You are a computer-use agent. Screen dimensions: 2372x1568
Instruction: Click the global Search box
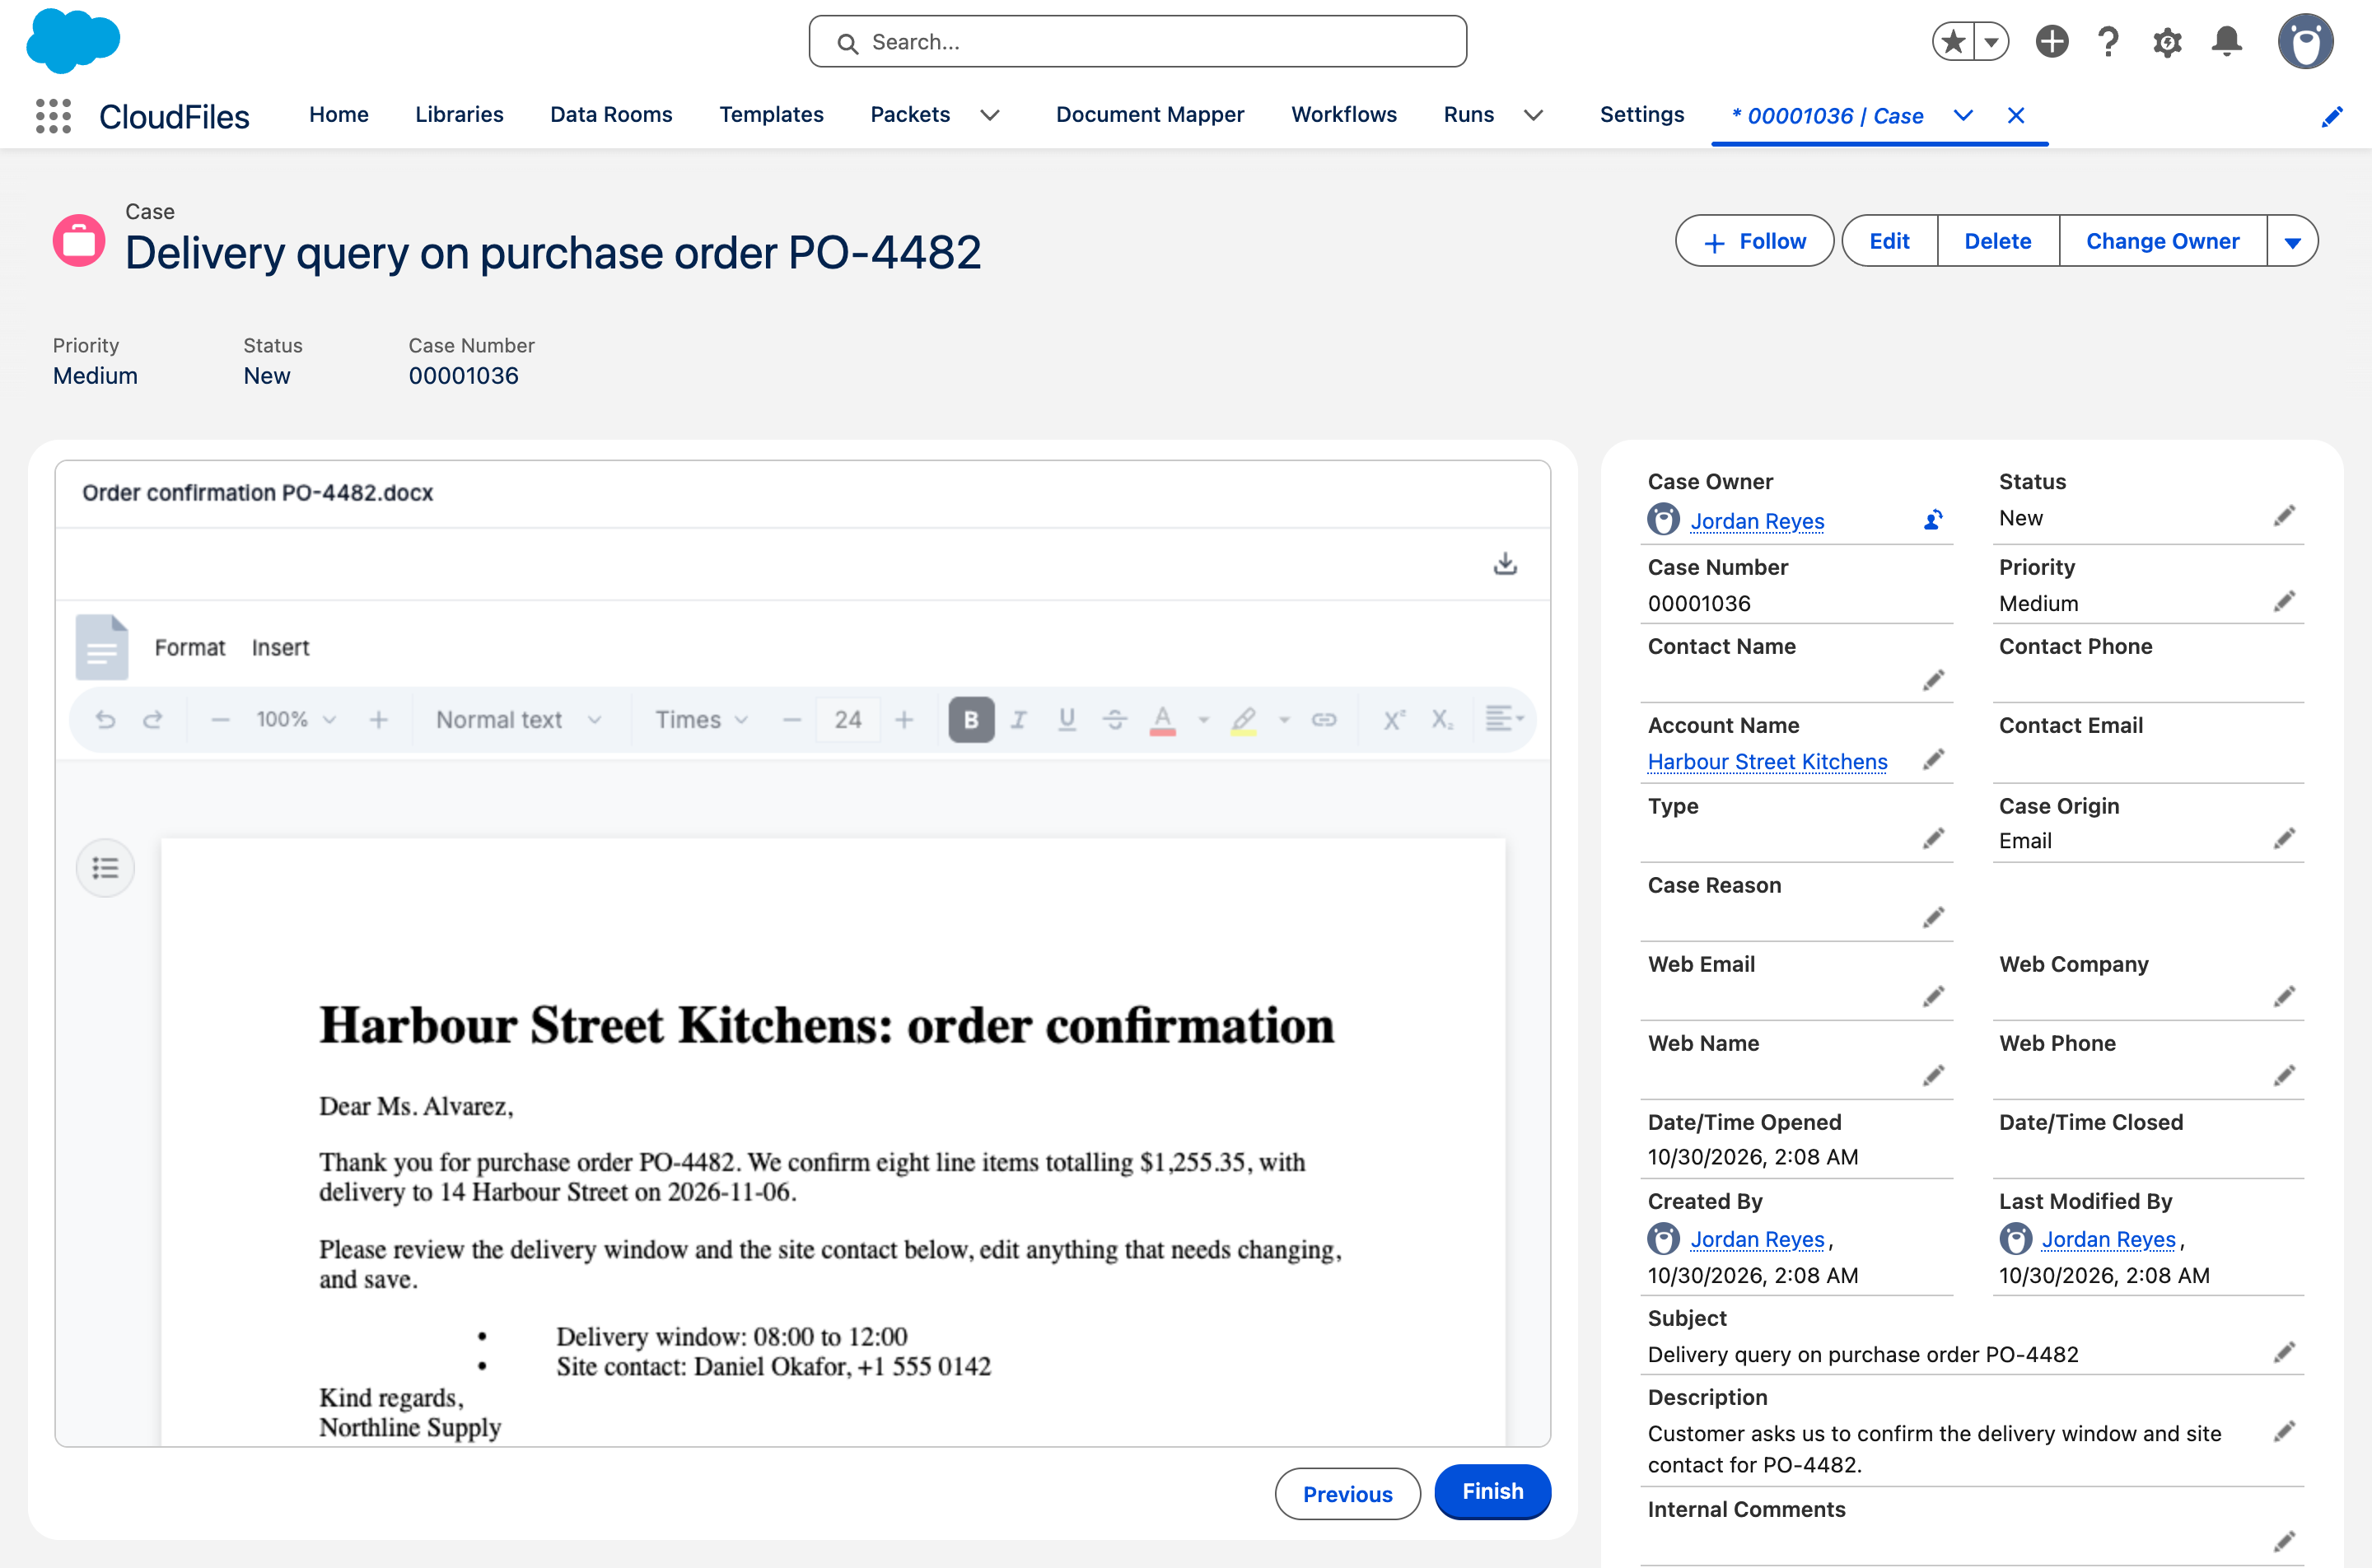[1137, 42]
